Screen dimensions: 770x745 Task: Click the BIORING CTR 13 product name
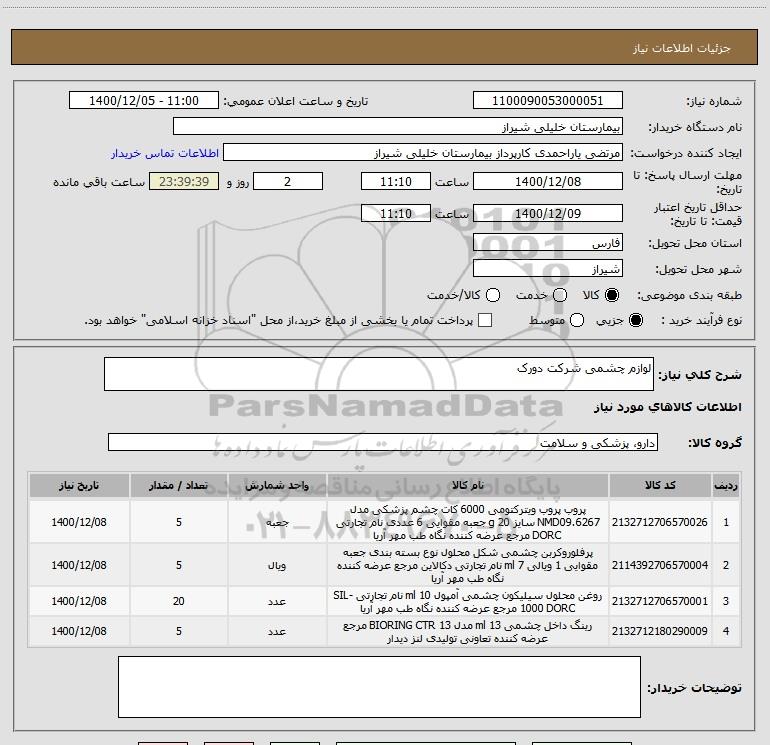tap(468, 632)
